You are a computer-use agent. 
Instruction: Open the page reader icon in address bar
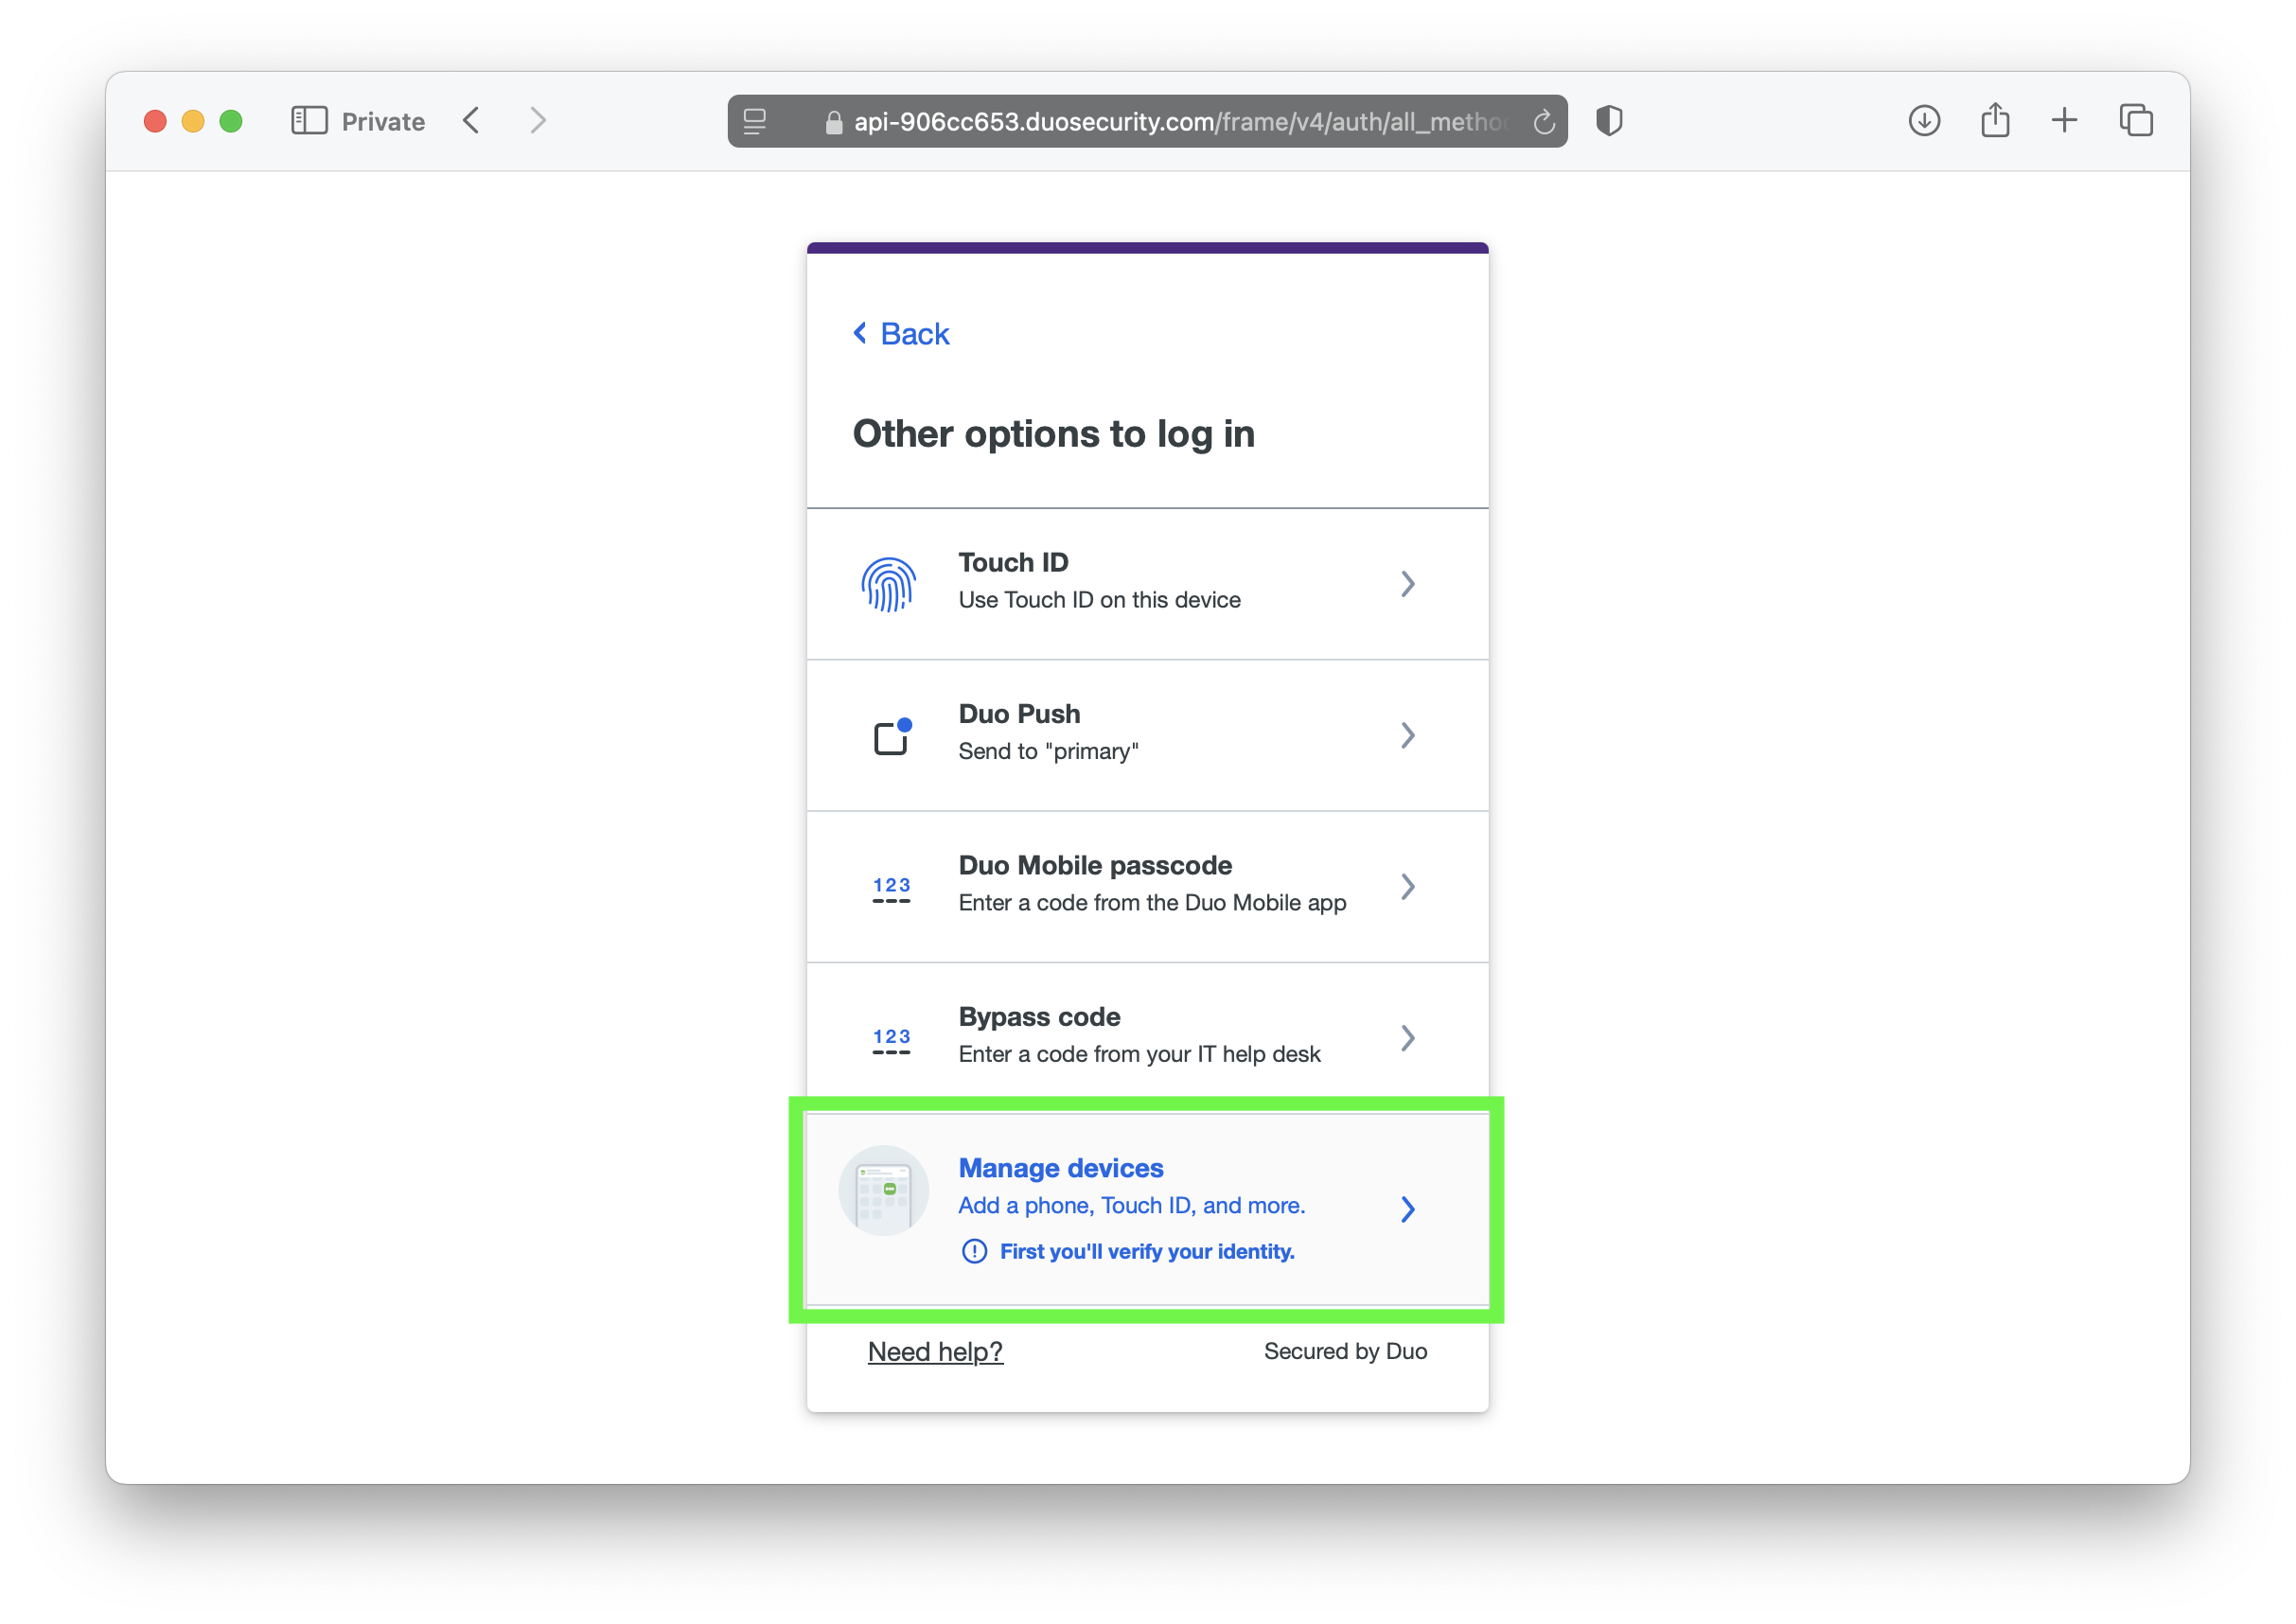point(755,121)
